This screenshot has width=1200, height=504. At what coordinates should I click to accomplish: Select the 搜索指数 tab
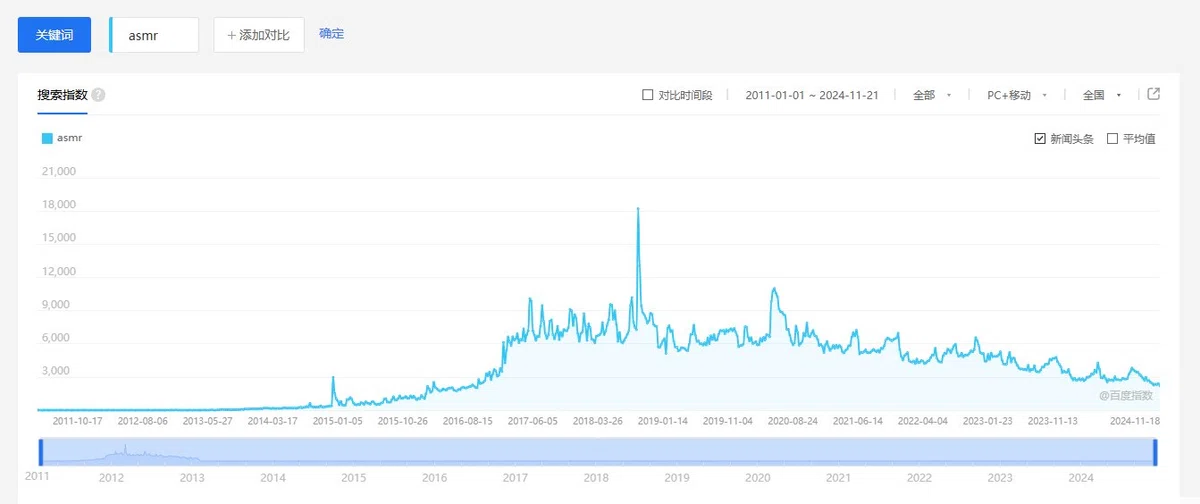[x=62, y=95]
